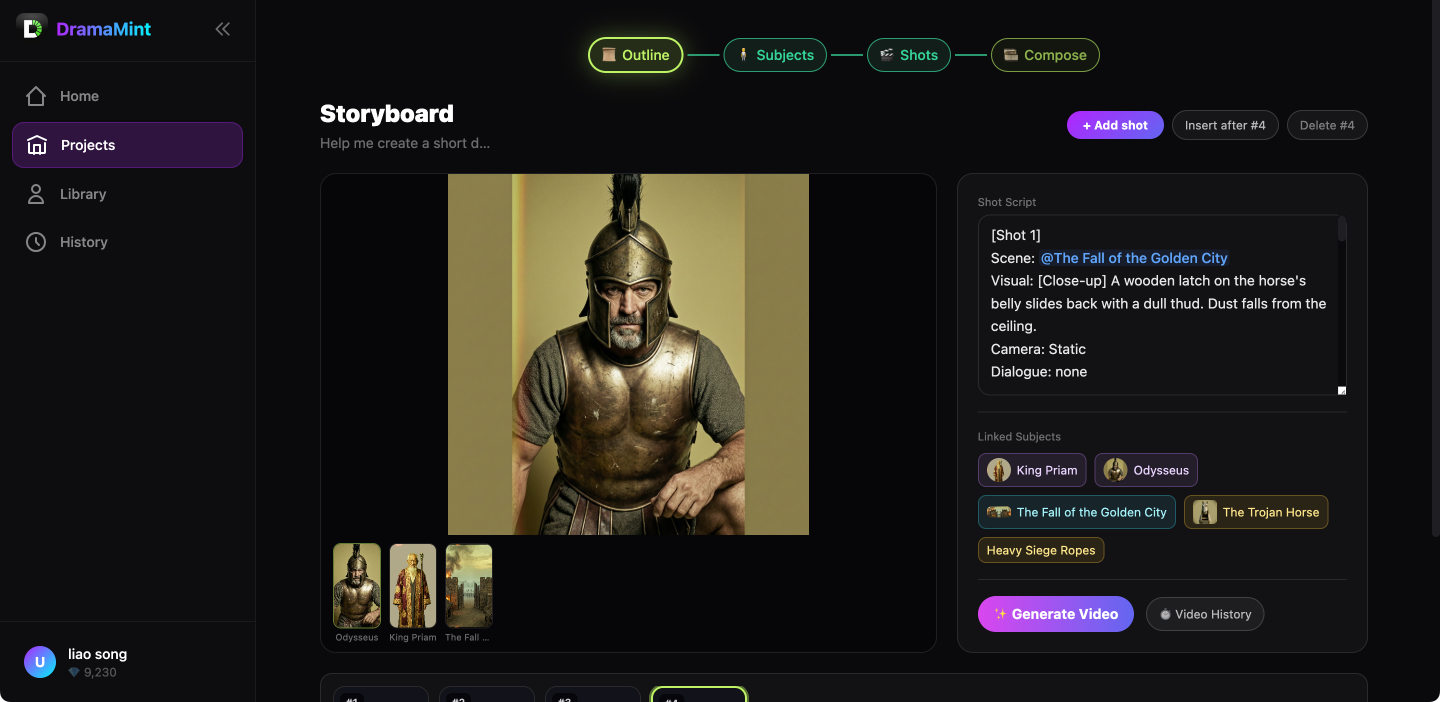The image size is (1440, 702).
Task: Select The Fall of the Golden City chip
Action: point(1077,512)
